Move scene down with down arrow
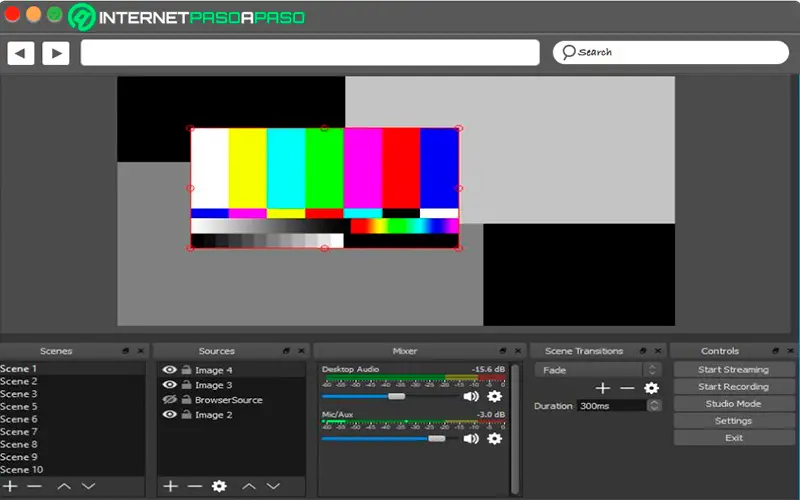The height and width of the screenshot is (500, 800). tap(88, 486)
